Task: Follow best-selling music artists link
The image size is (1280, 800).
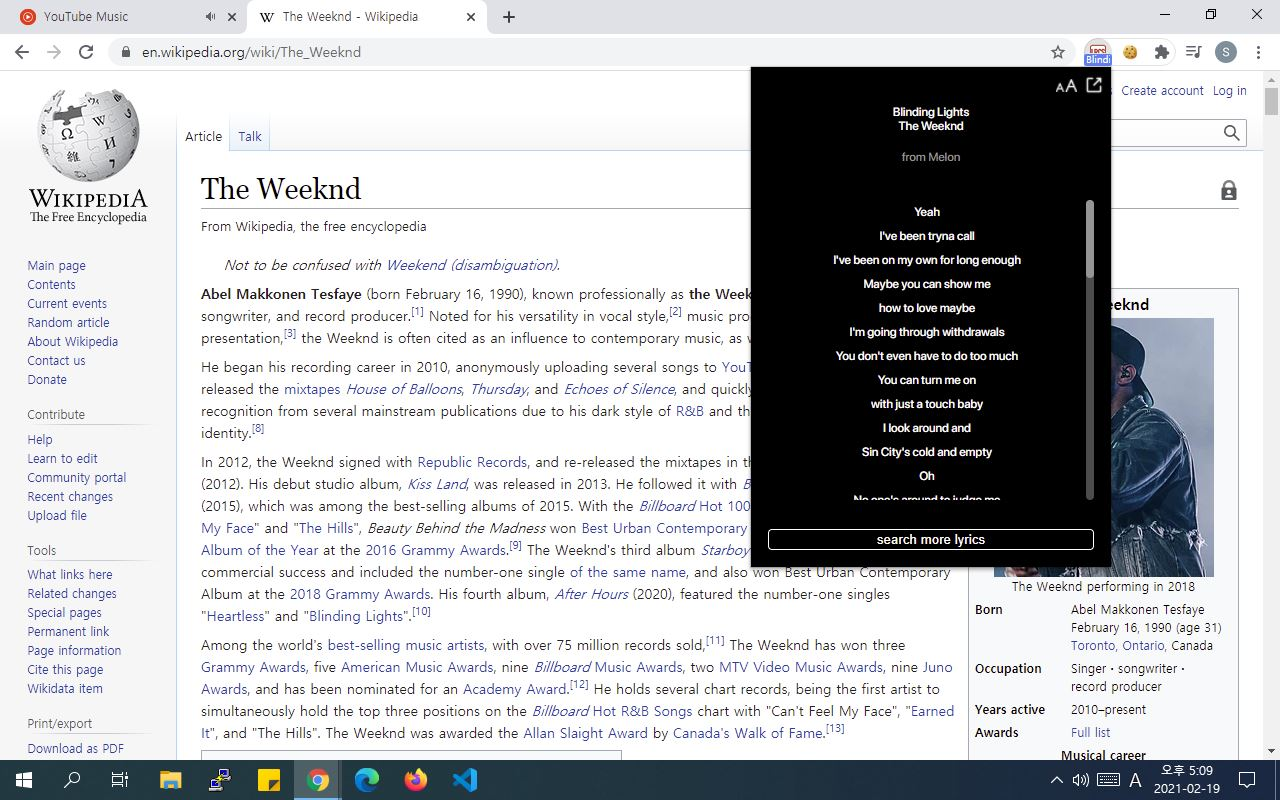Action: (406, 645)
